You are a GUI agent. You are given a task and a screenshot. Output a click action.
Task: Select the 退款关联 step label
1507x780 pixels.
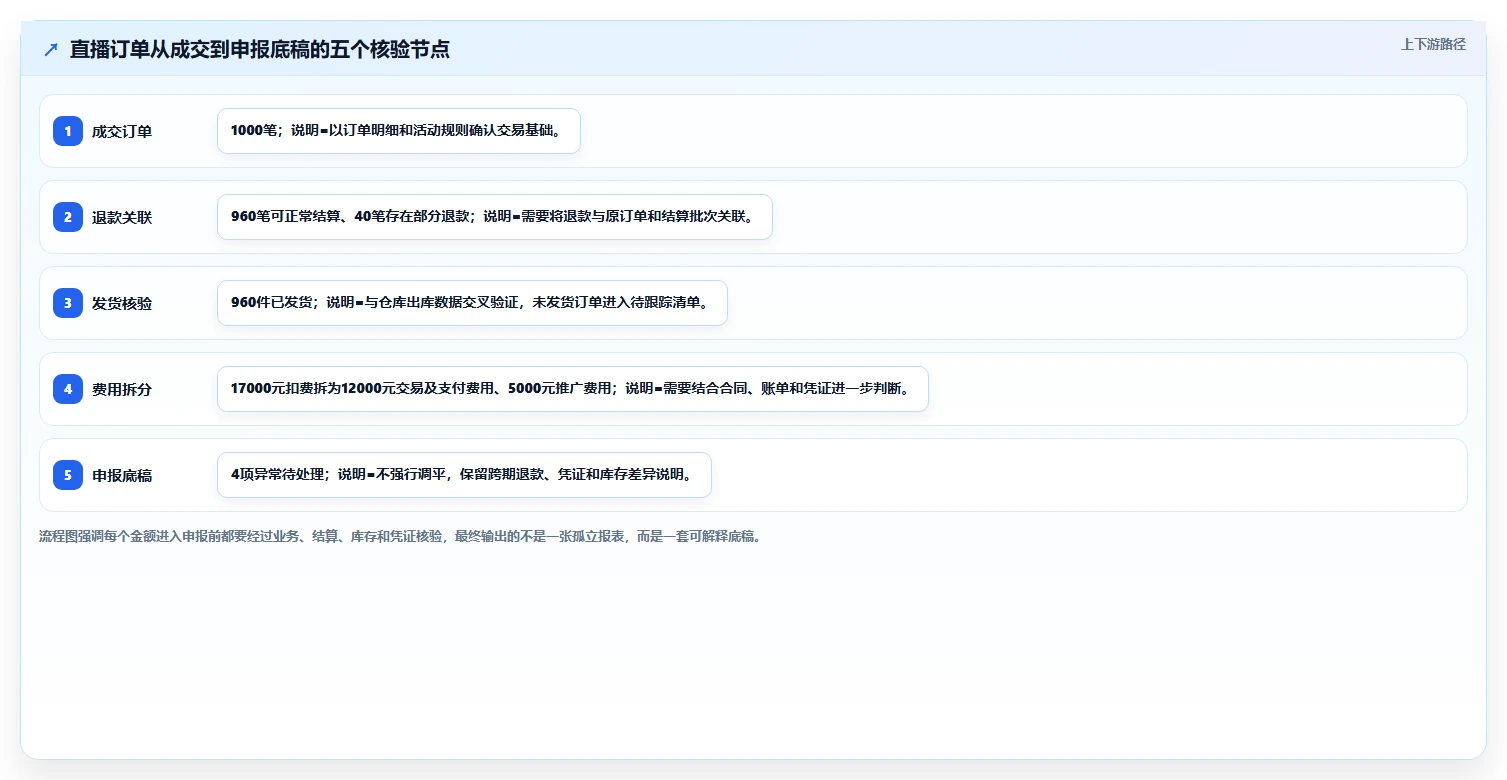(122, 217)
